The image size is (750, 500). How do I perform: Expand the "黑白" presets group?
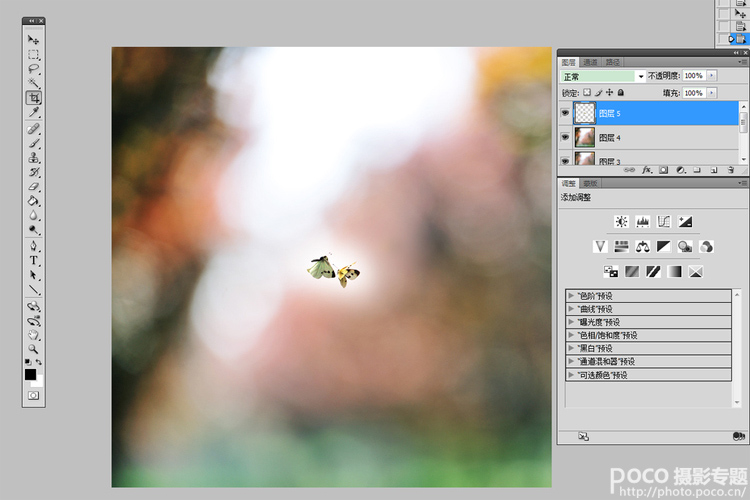[x=571, y=348]
